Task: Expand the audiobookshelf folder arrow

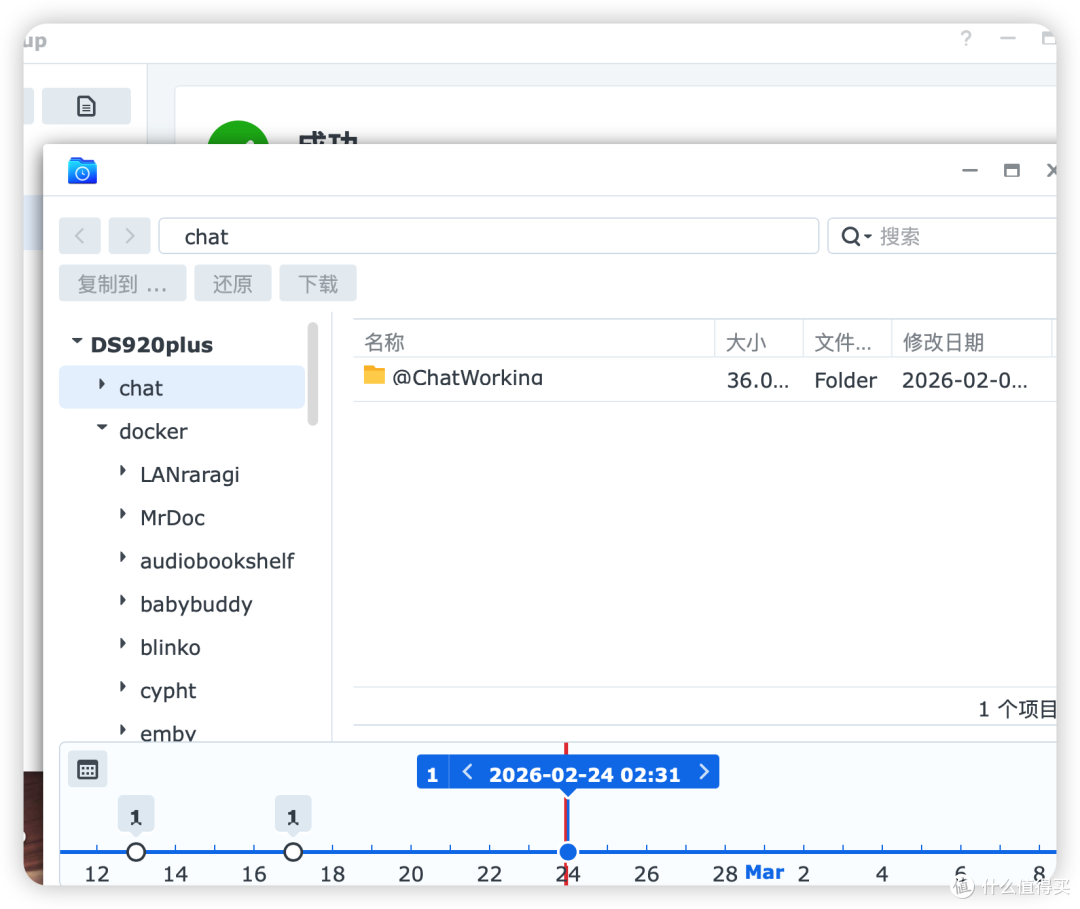Action: pyautogui.click(x=123, y=557)
